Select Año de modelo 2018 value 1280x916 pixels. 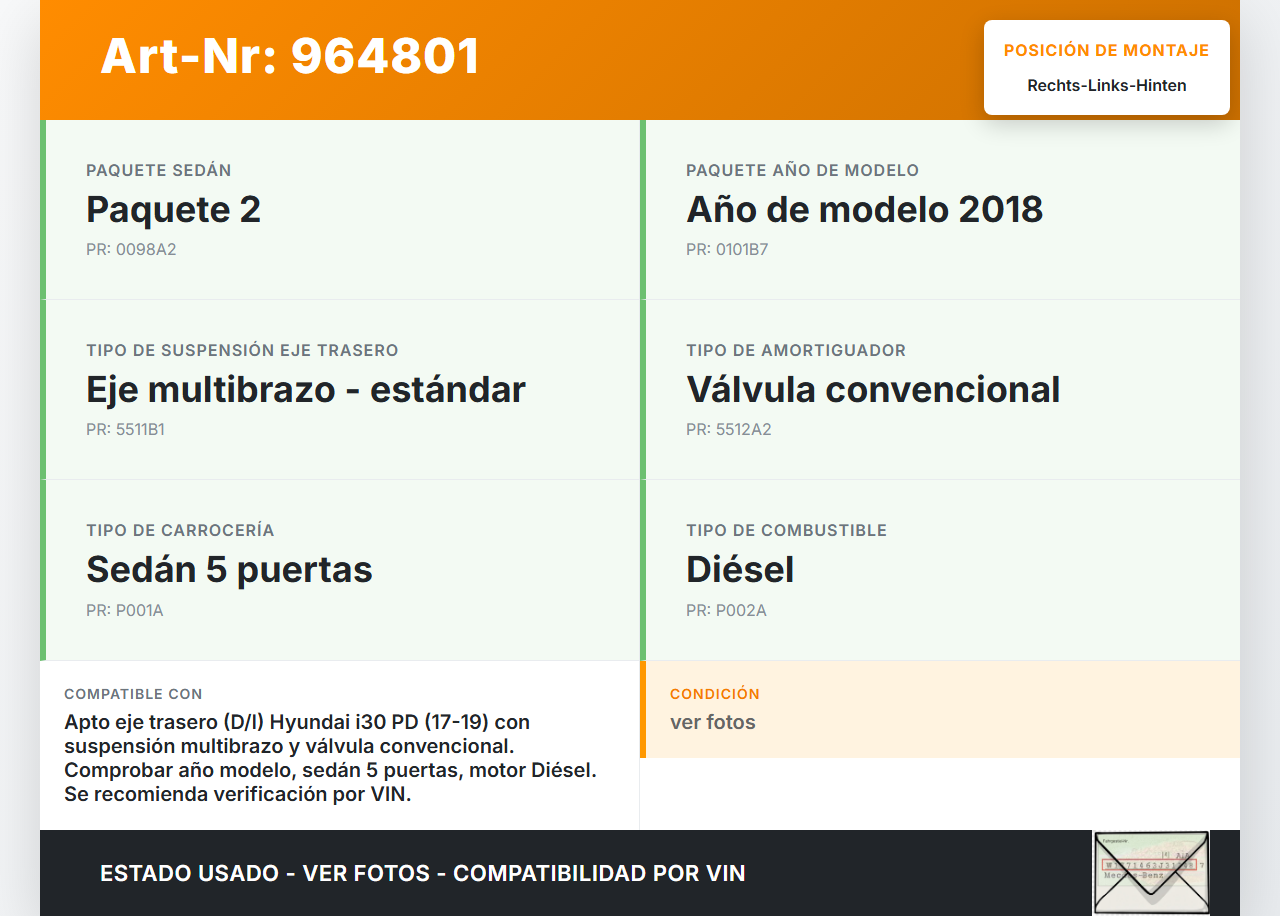point(864,209)
